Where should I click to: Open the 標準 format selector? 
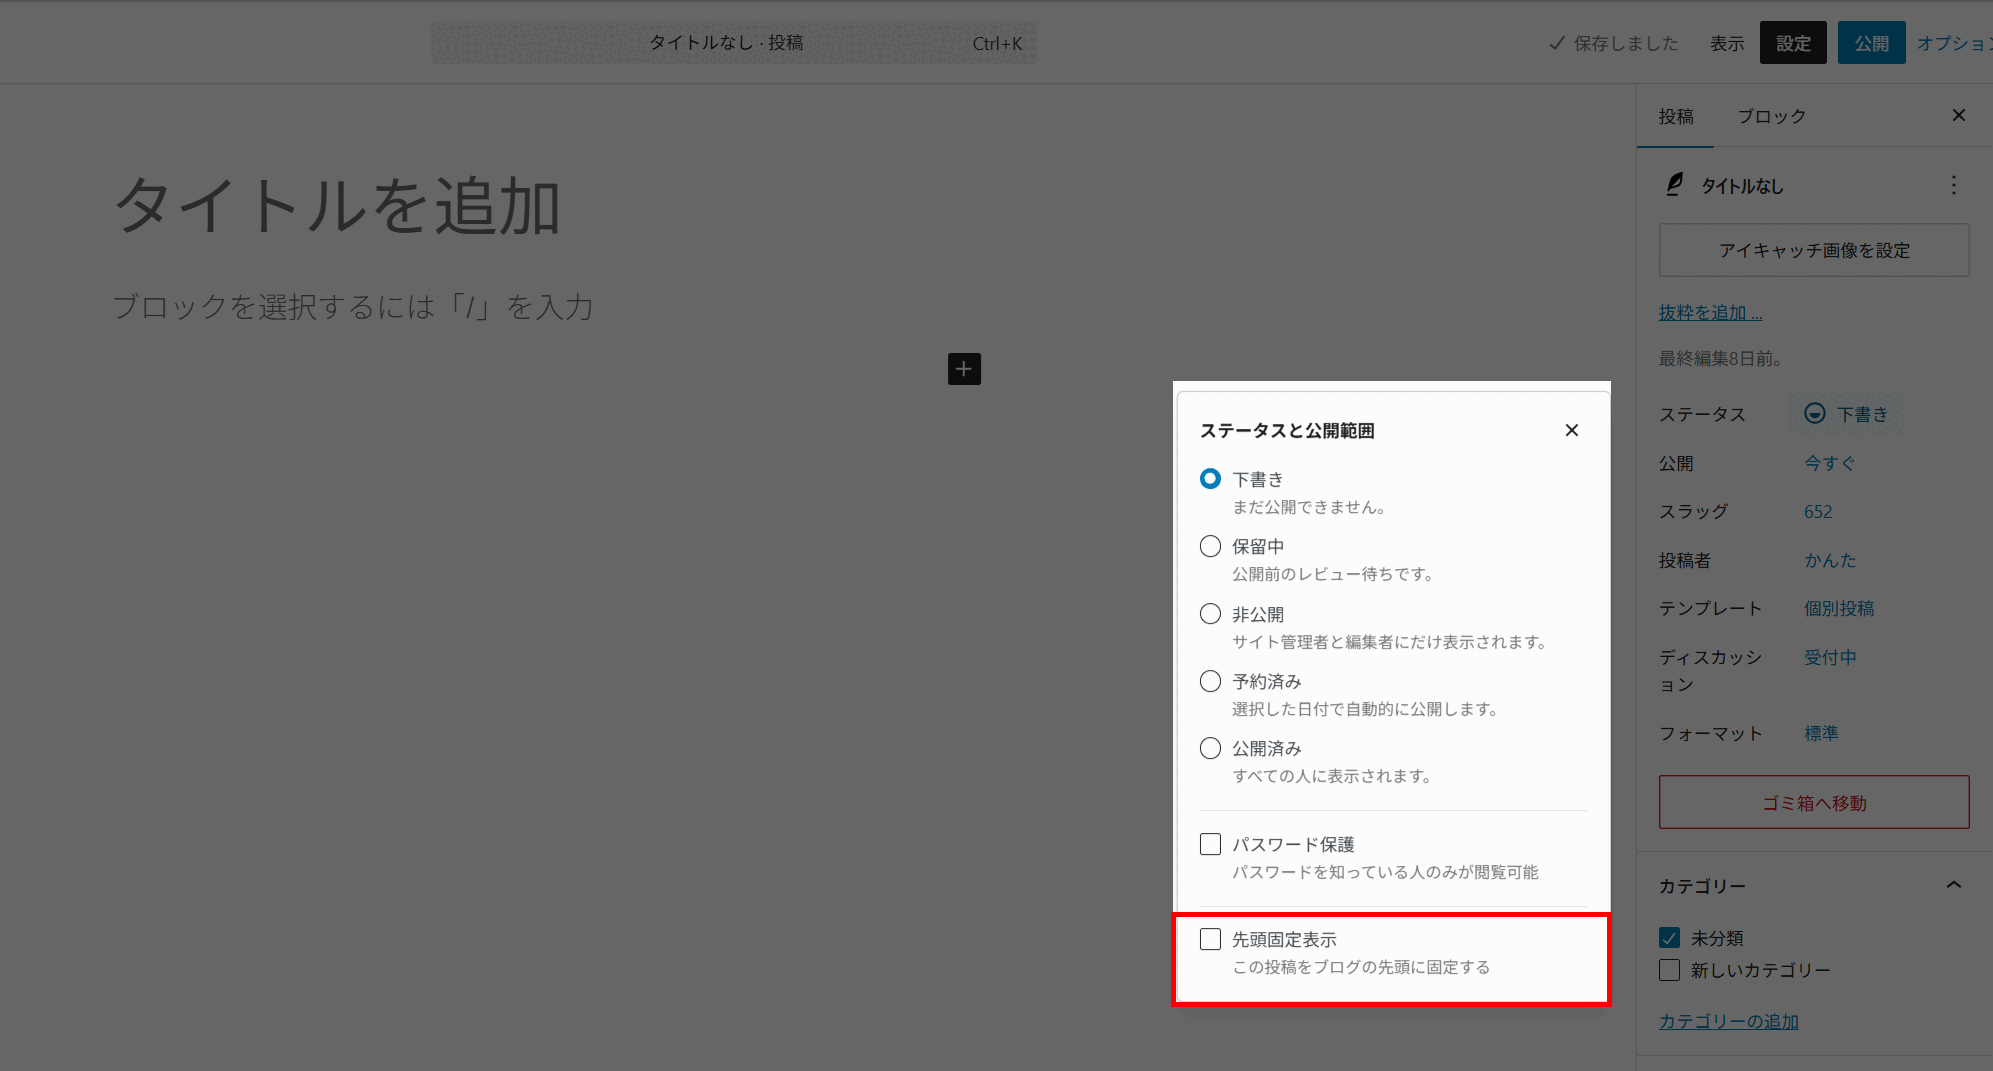click(1821, 733)
